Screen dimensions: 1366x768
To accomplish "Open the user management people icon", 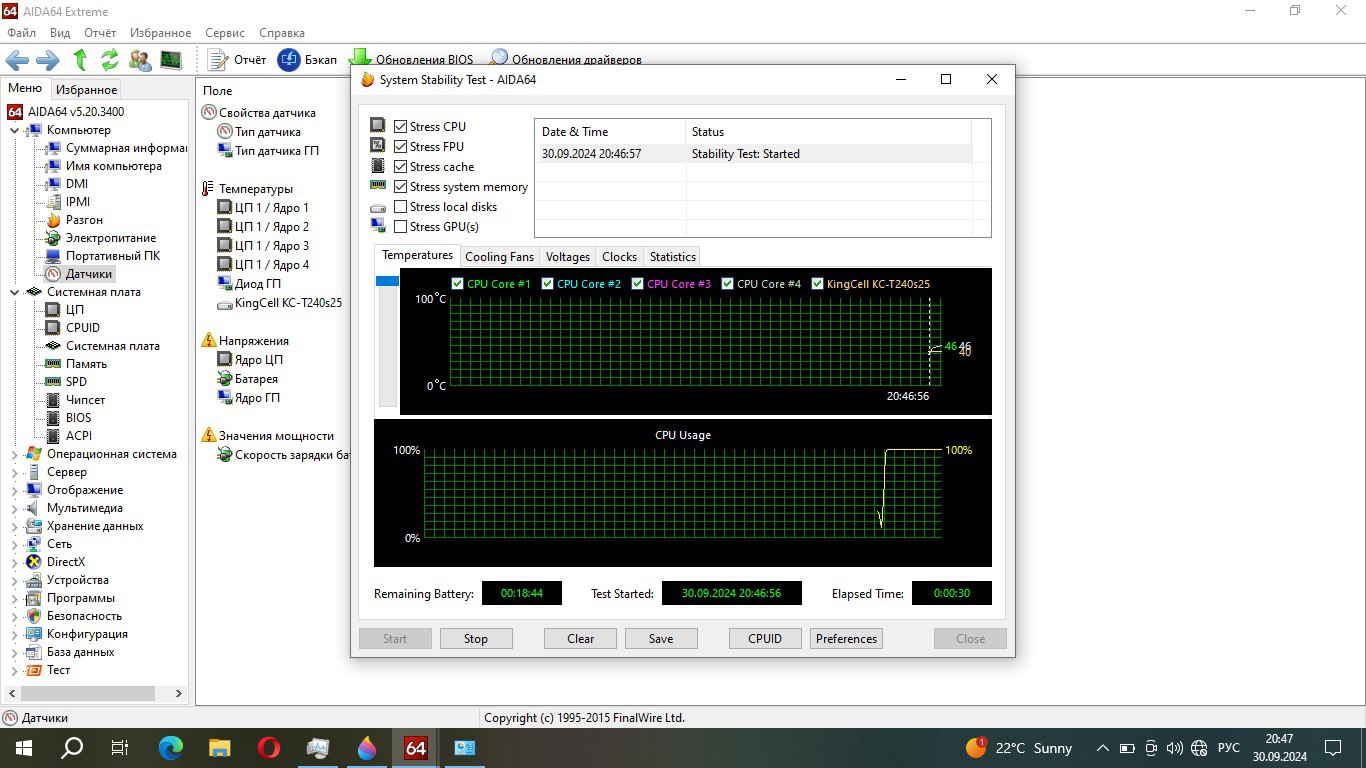I will coord(140,60).
